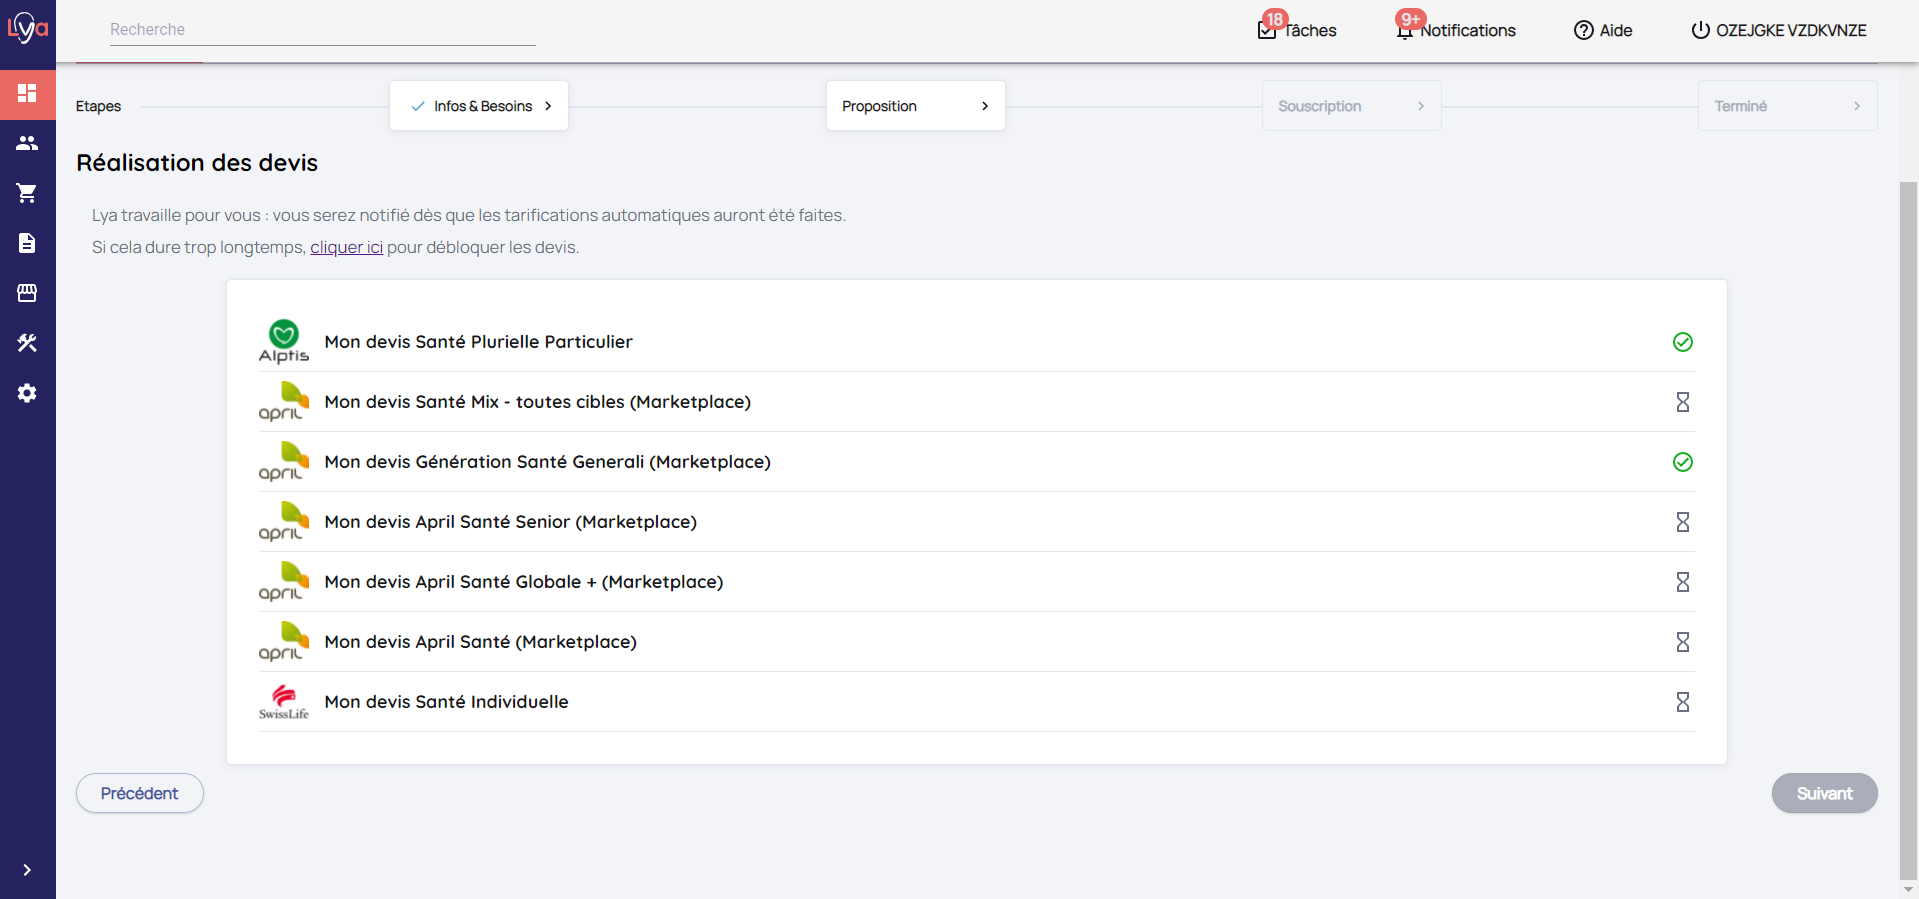Viewport: 1919px width, 899px height.
Task: Open the shopping cart icon in sidebar
Action: point(27,193)
